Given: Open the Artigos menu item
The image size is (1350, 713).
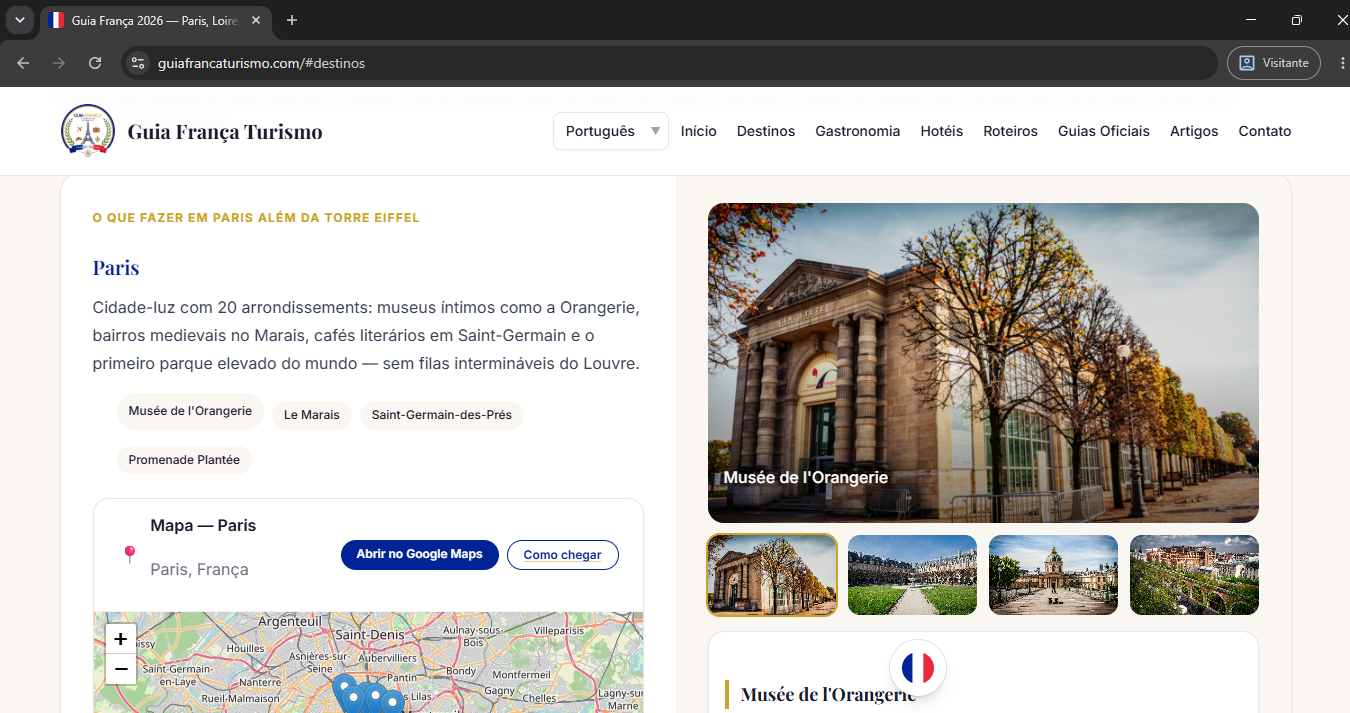Looking at the screenshot, I should click(x=1194, y=131).
